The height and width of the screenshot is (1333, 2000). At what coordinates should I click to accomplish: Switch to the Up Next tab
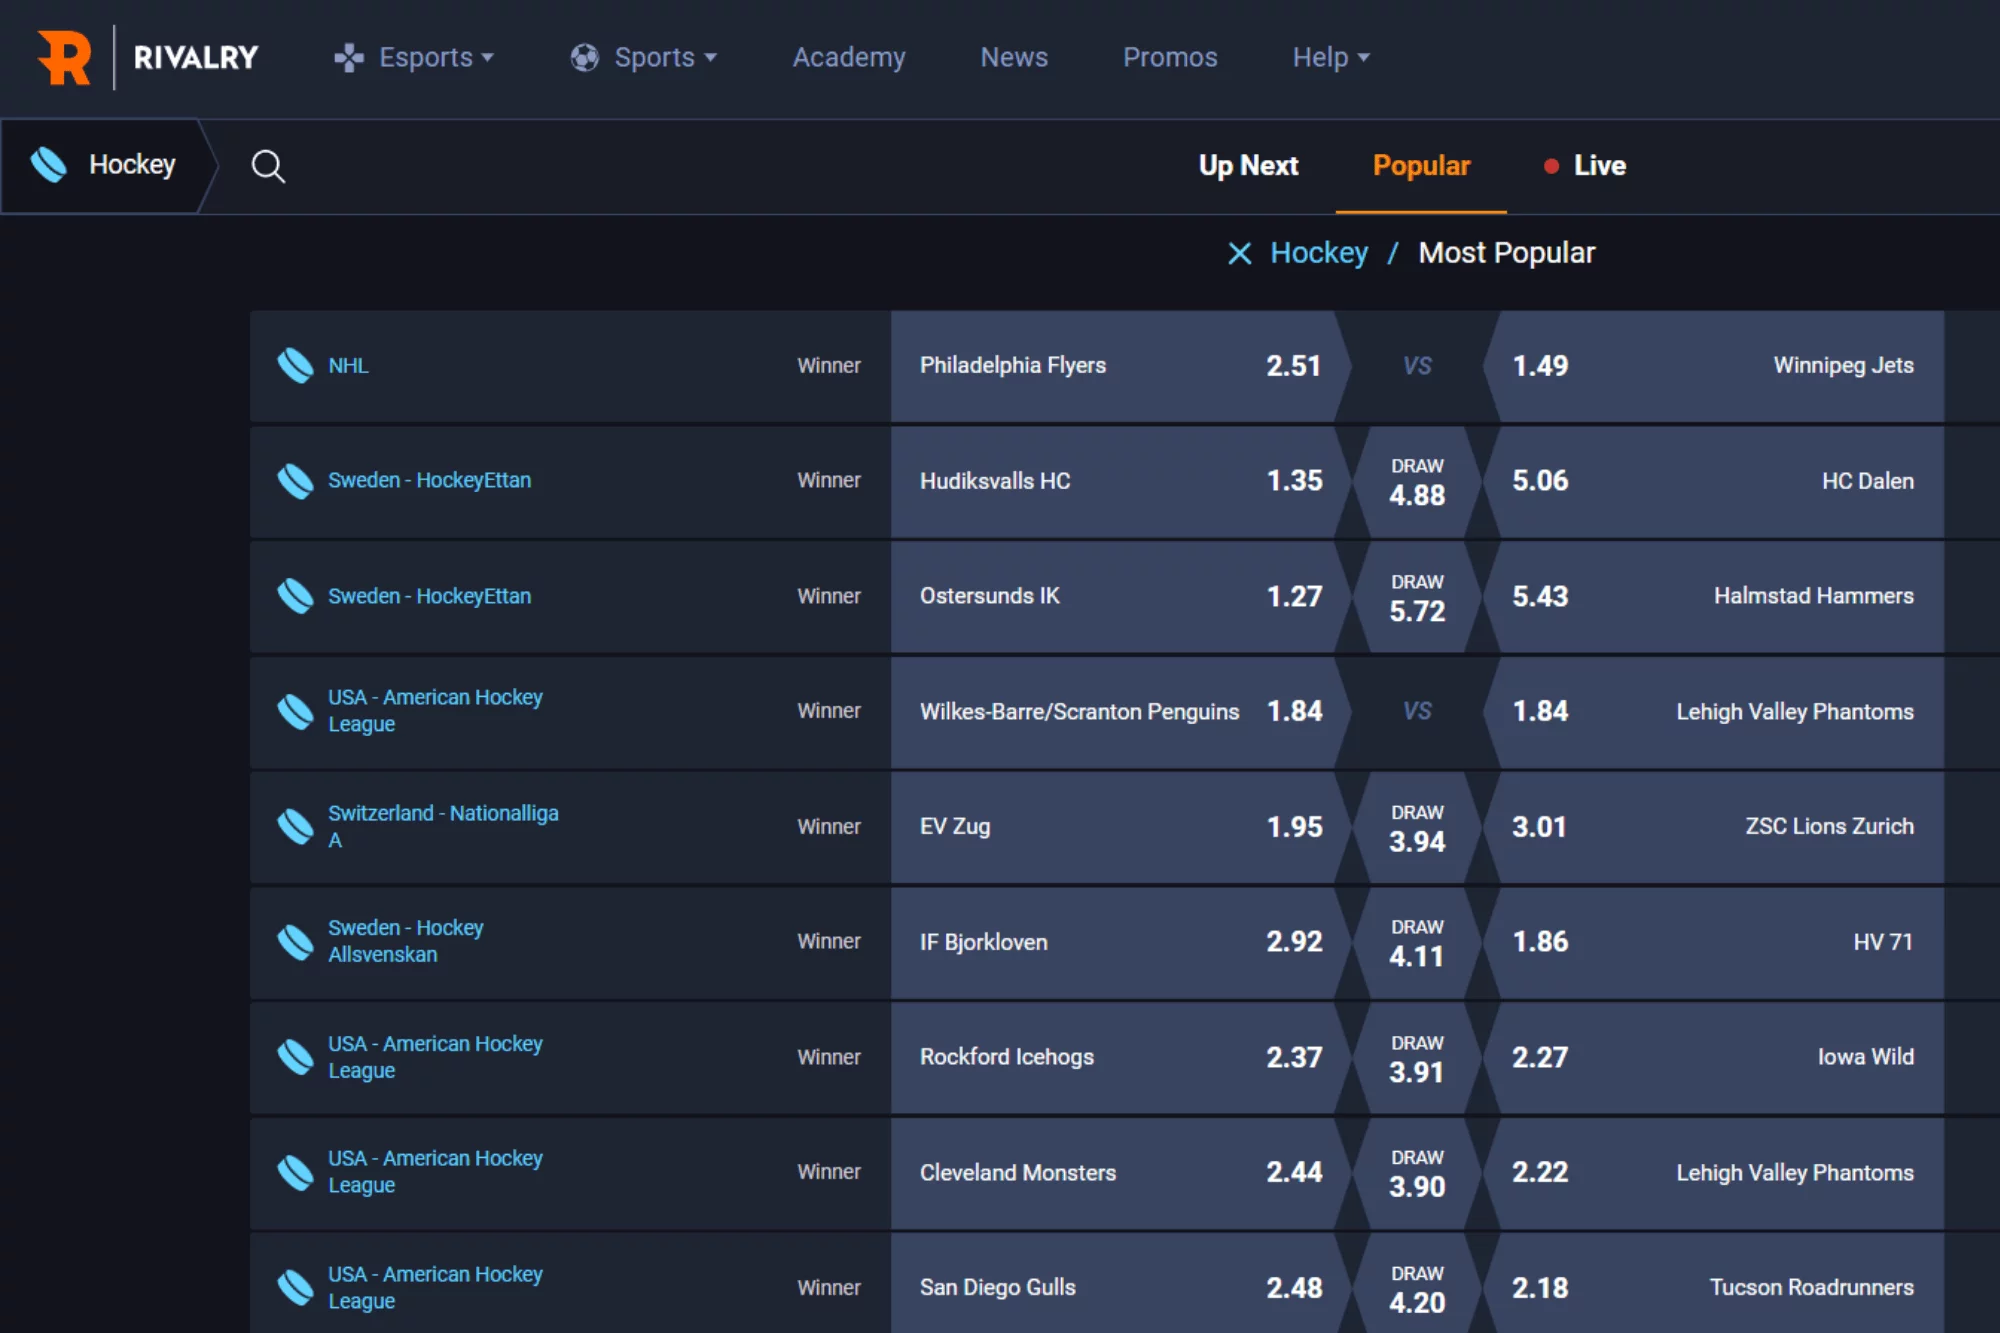coord(1248,166)
